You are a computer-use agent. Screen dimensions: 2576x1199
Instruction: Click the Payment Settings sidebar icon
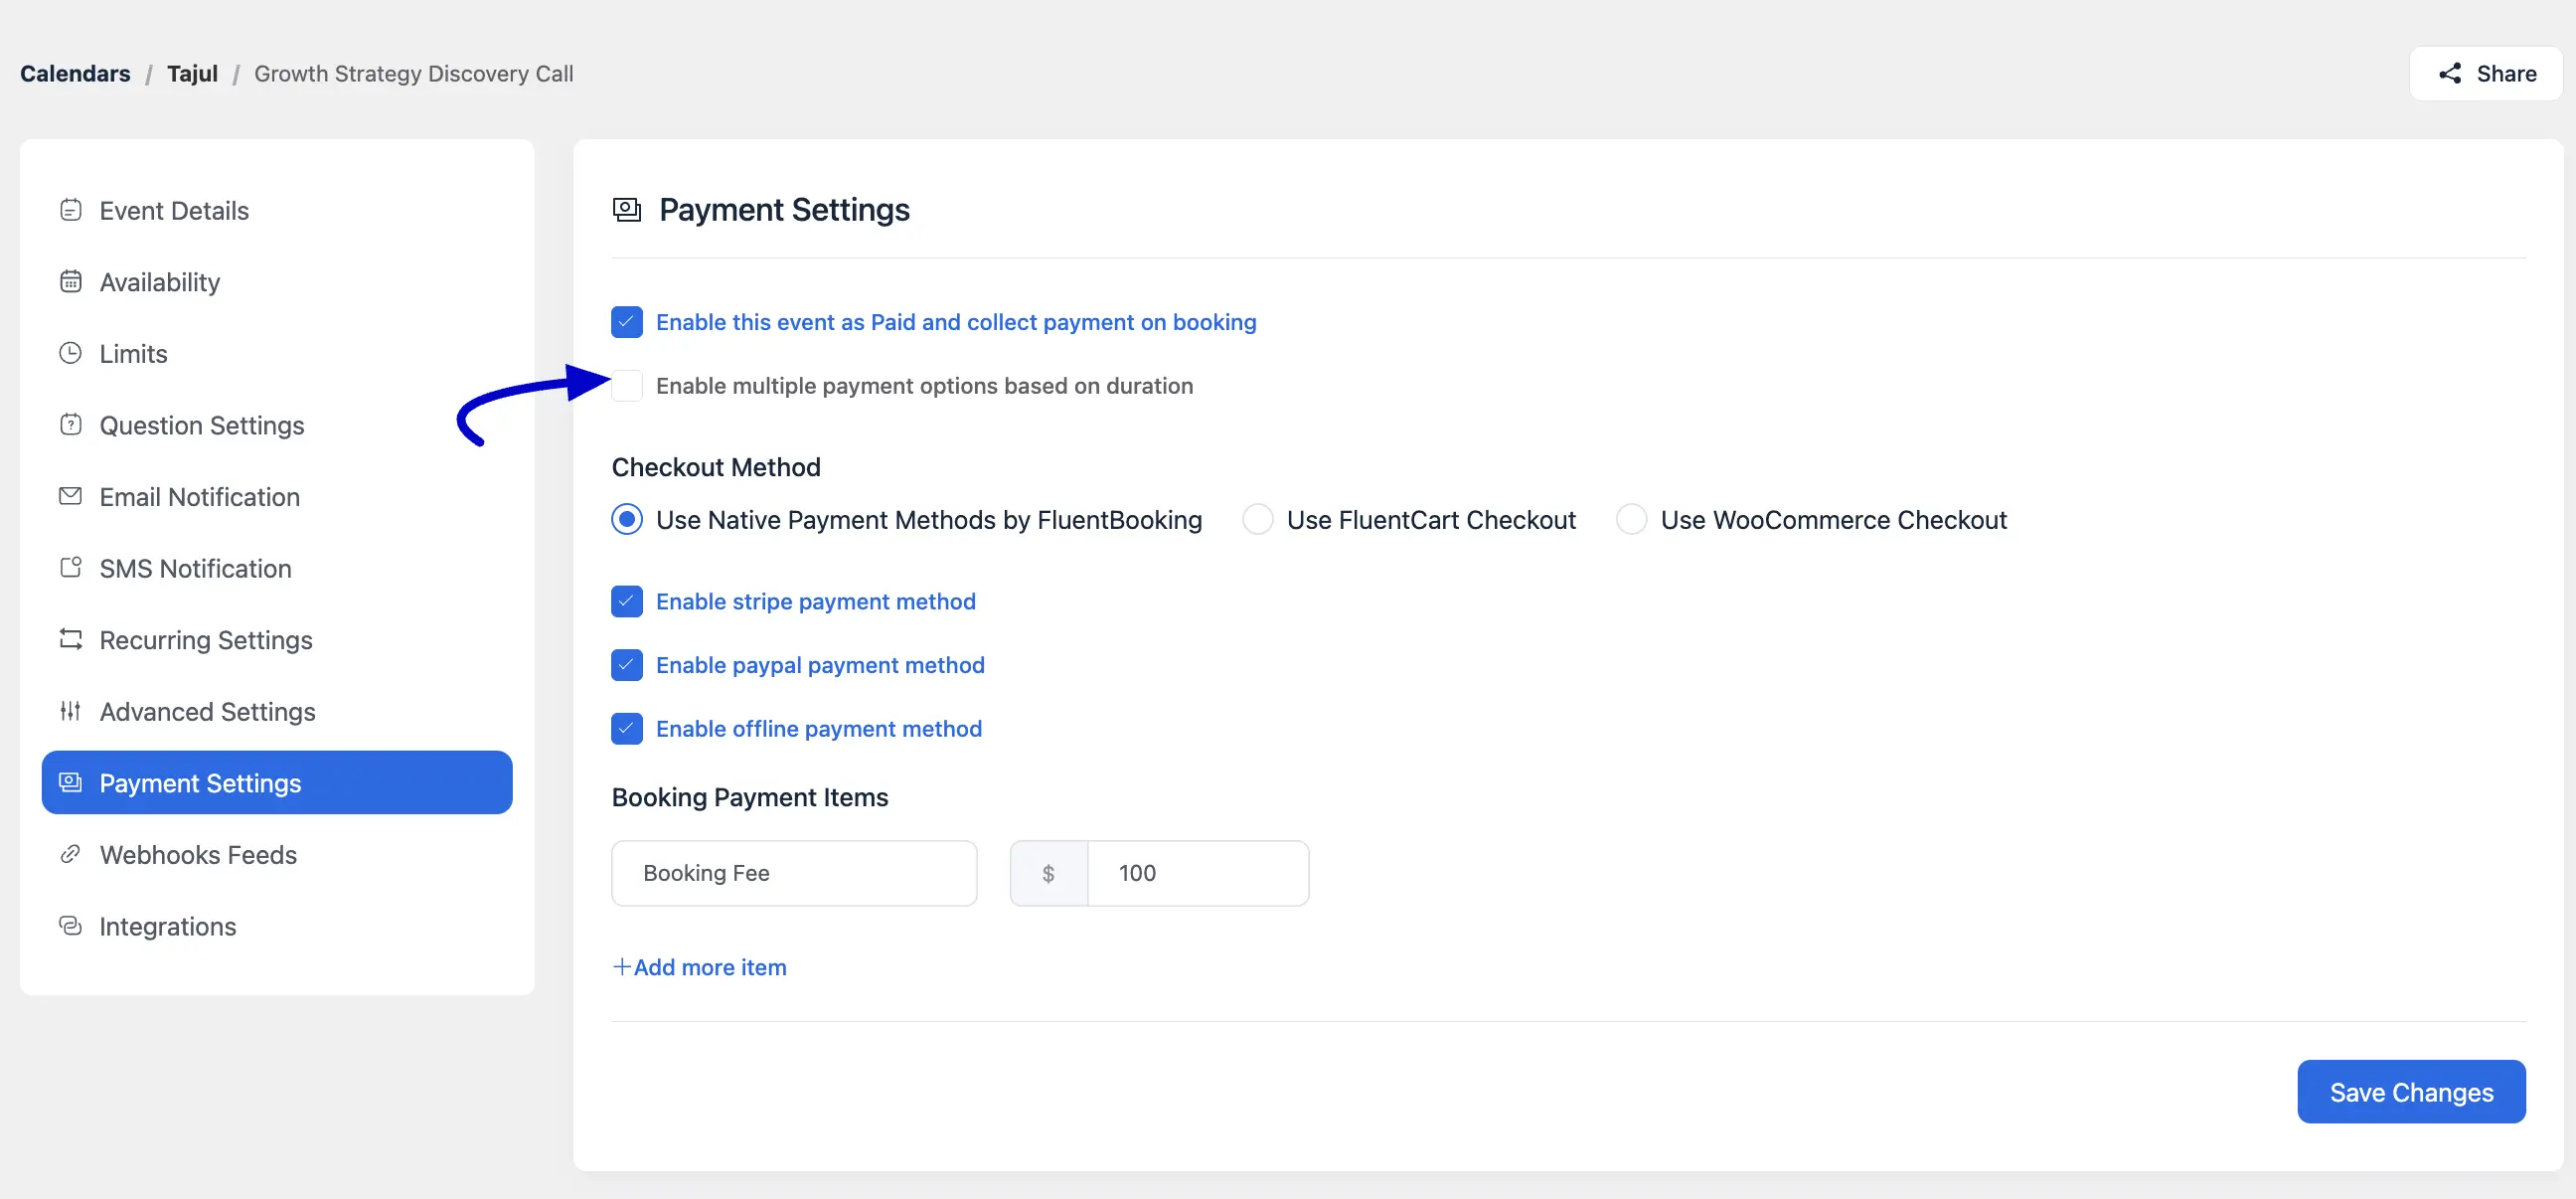70,782
